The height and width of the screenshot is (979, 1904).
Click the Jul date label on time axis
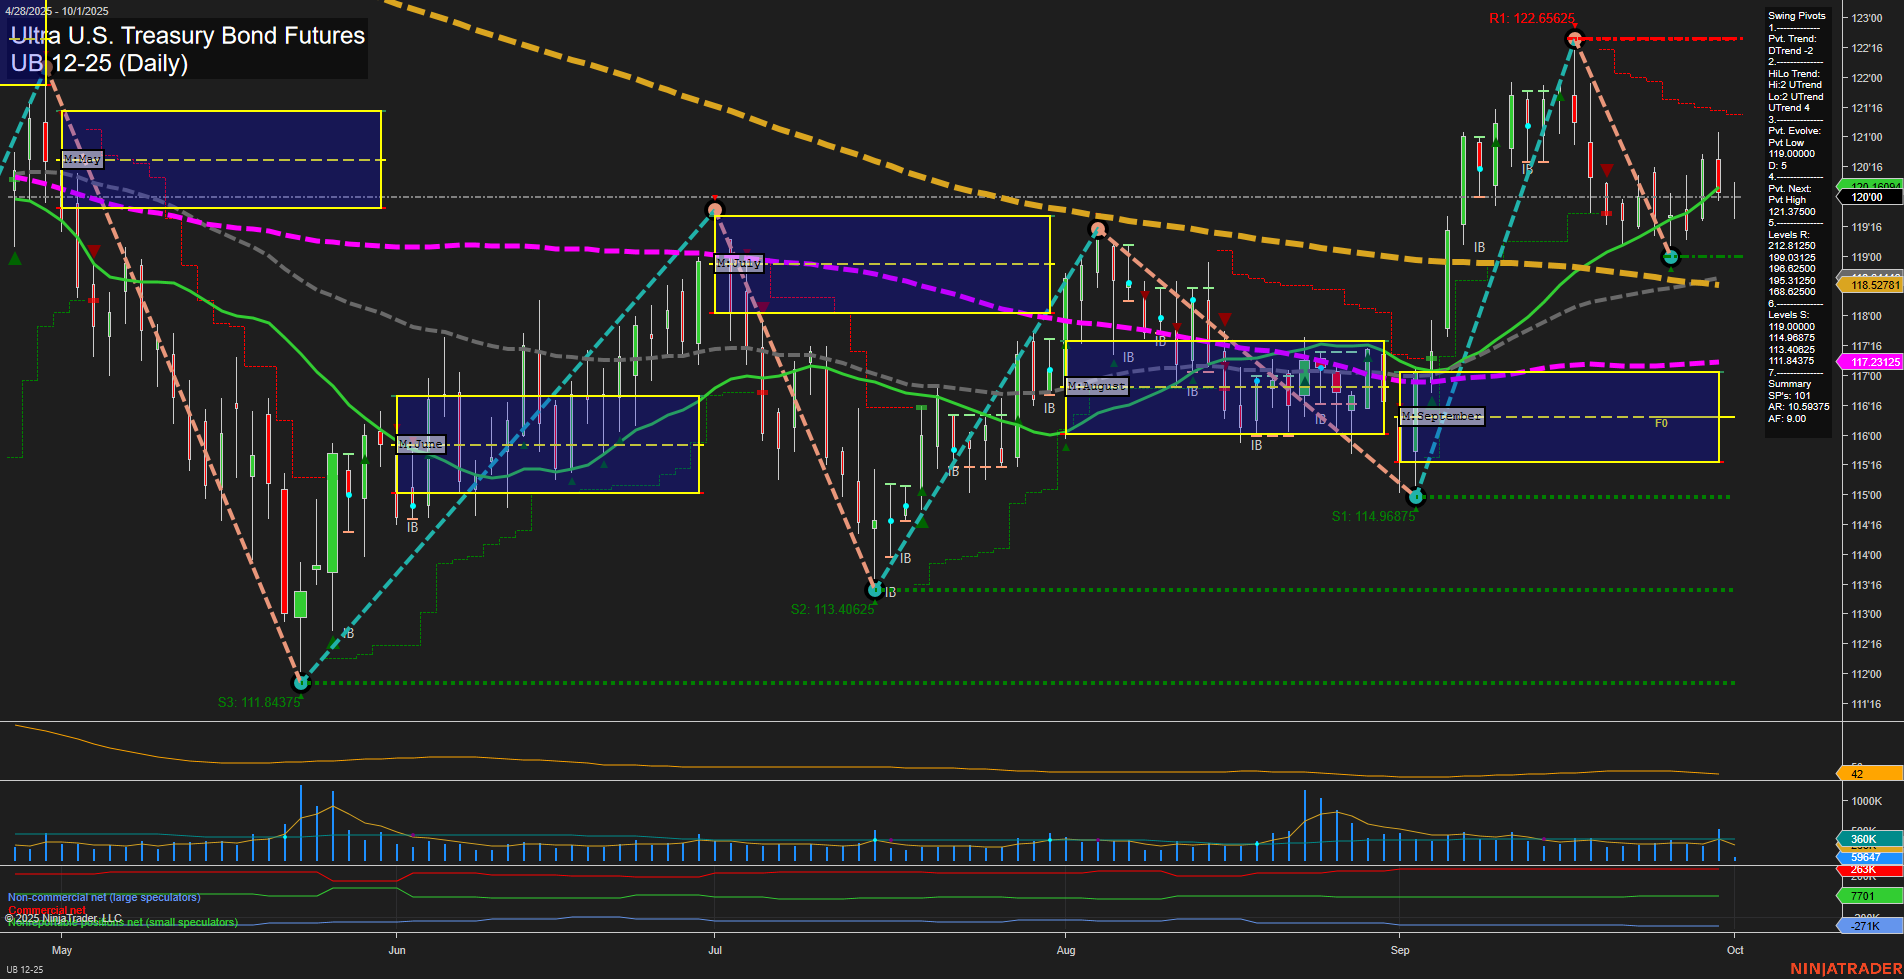point(714,950)
